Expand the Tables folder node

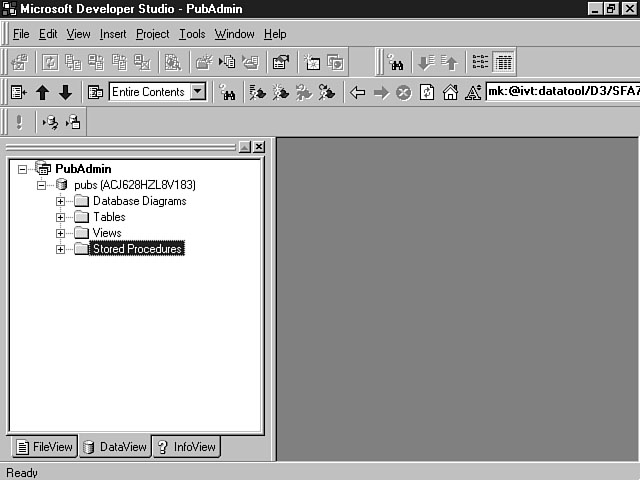coord(60,217)
